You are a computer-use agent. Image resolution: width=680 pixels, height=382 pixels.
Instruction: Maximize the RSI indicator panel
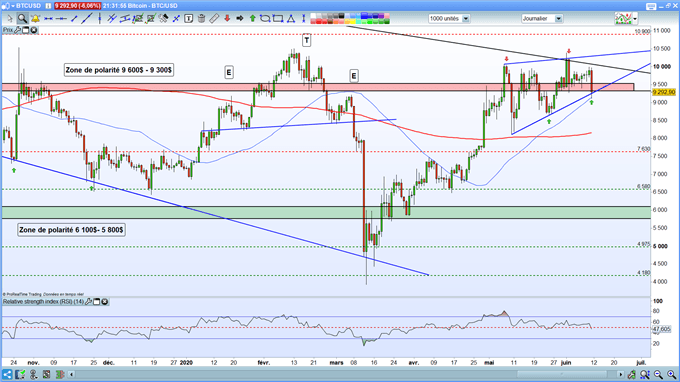tap(97, 301)
